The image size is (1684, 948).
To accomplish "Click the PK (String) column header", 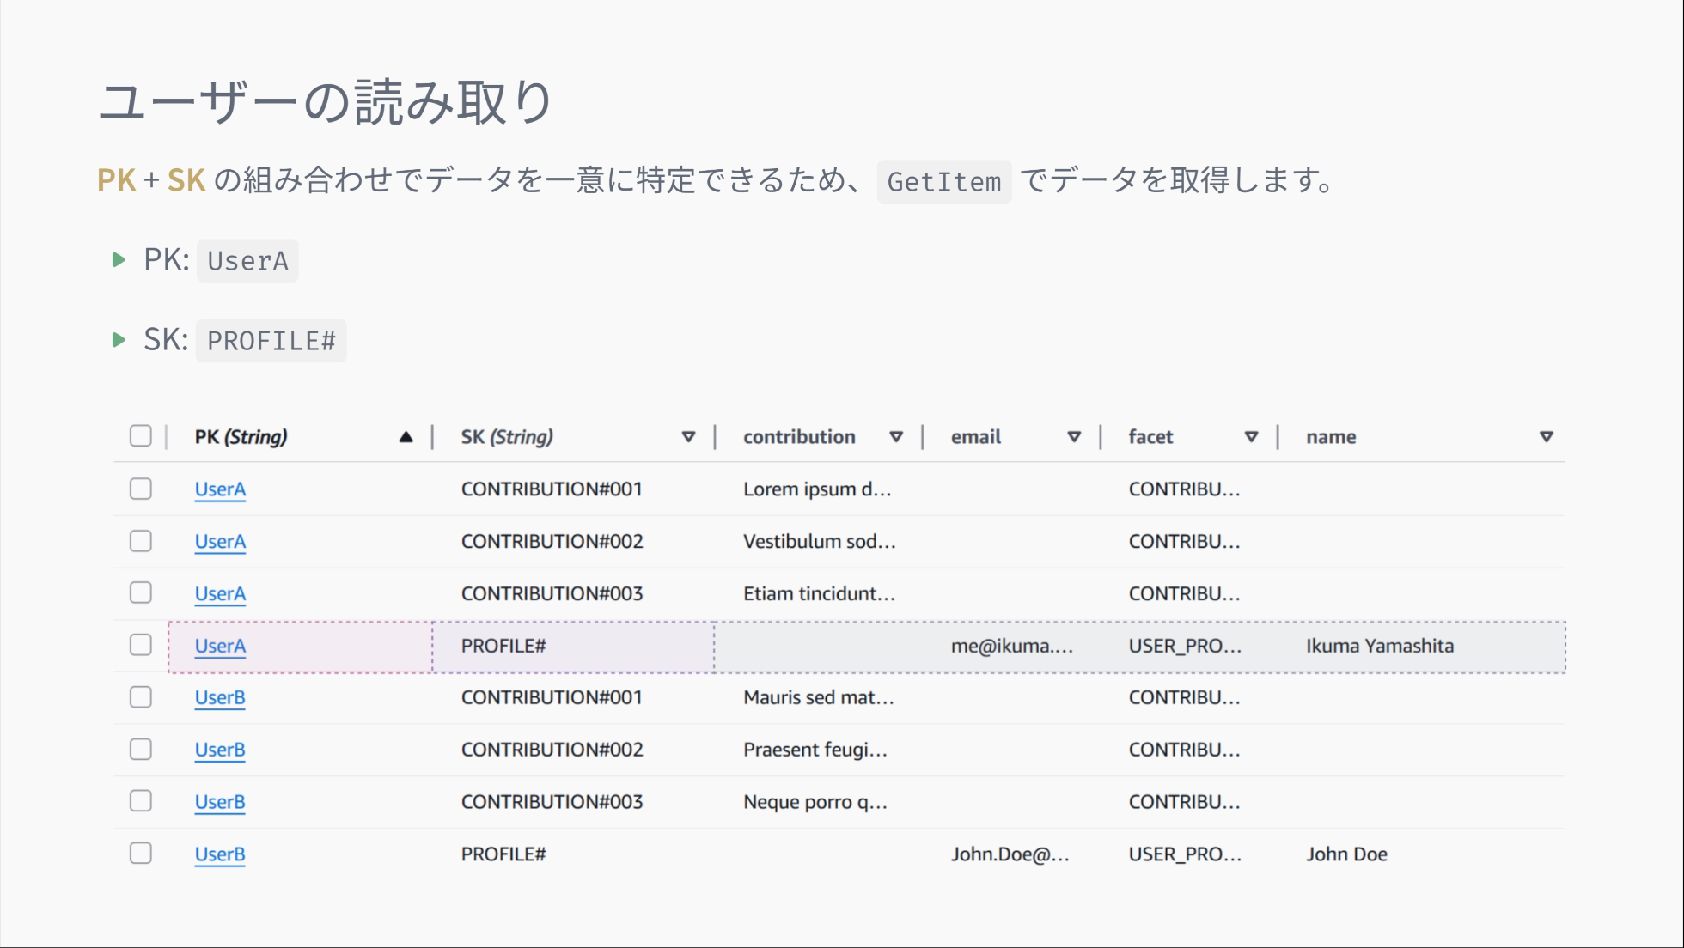I will [x=241, y=437].
